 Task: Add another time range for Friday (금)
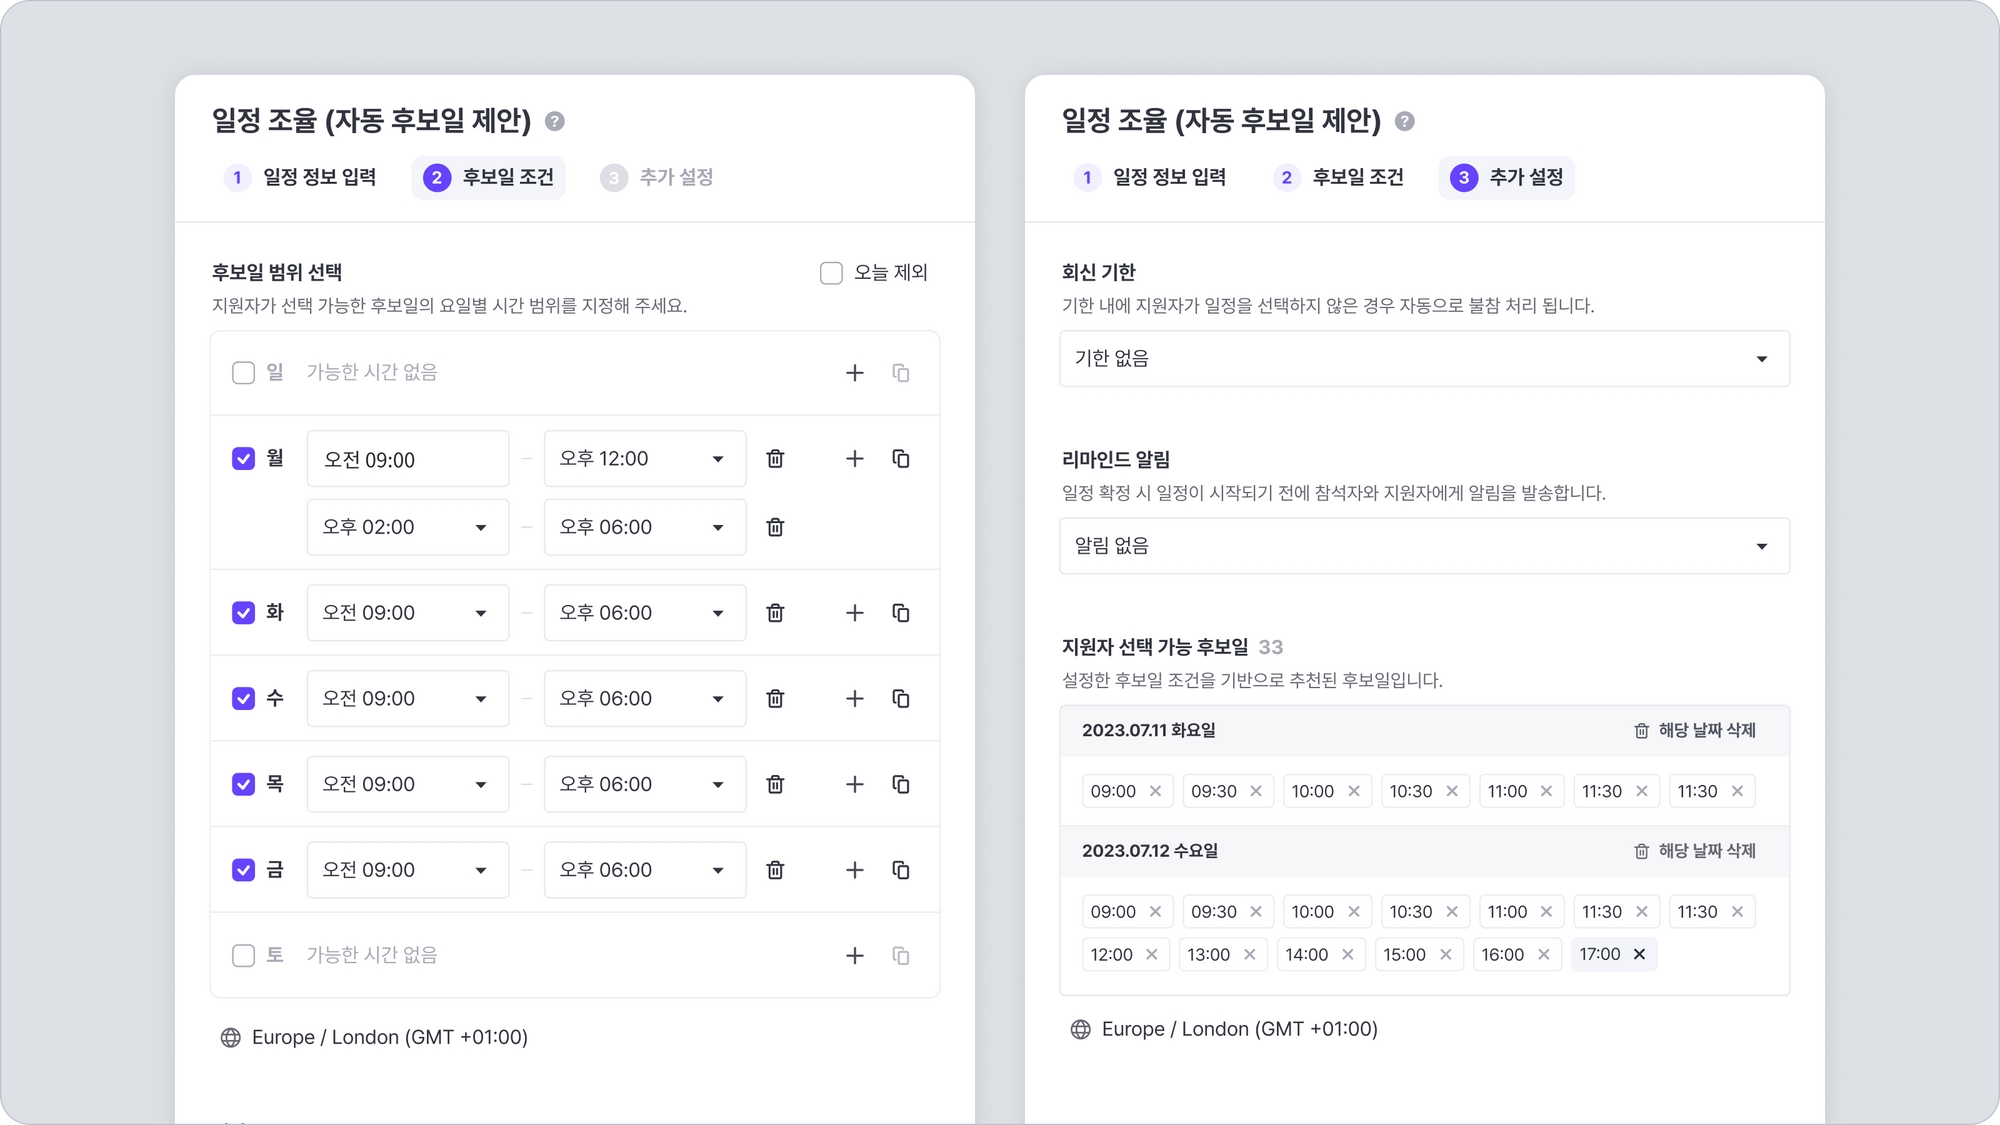click(854, 870)
